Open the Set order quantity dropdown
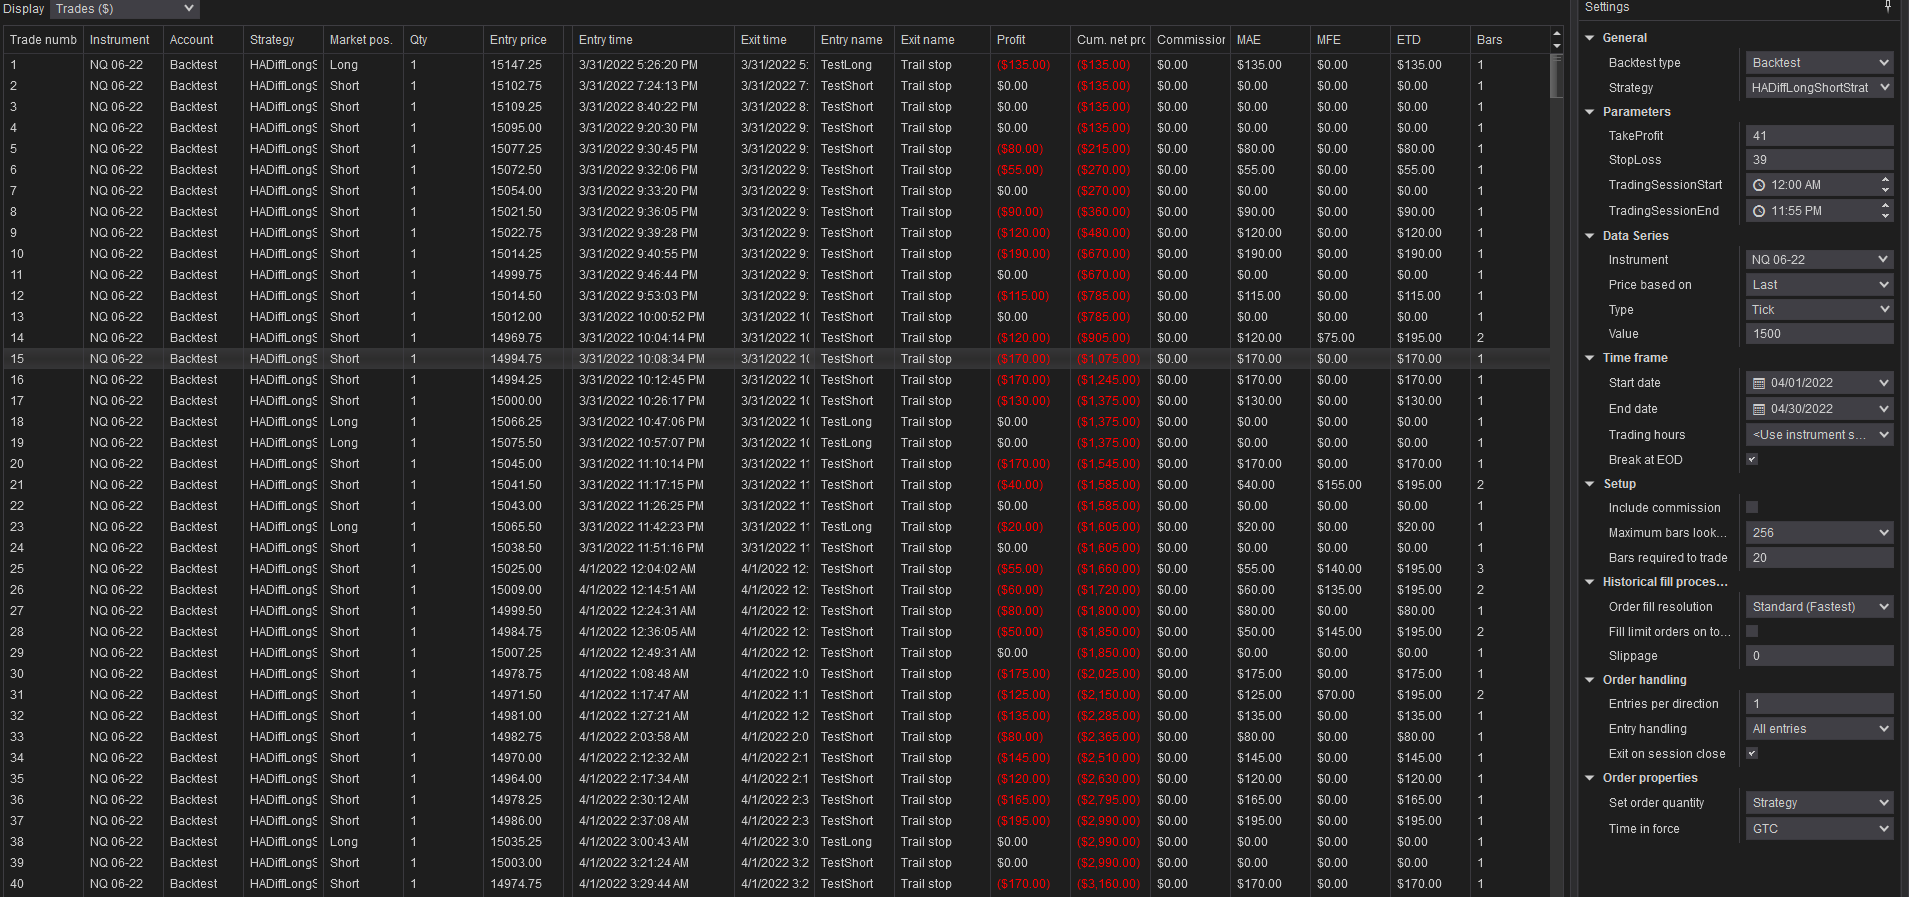This screenshot has width=1909, height=897. (x=1819, y=803)
